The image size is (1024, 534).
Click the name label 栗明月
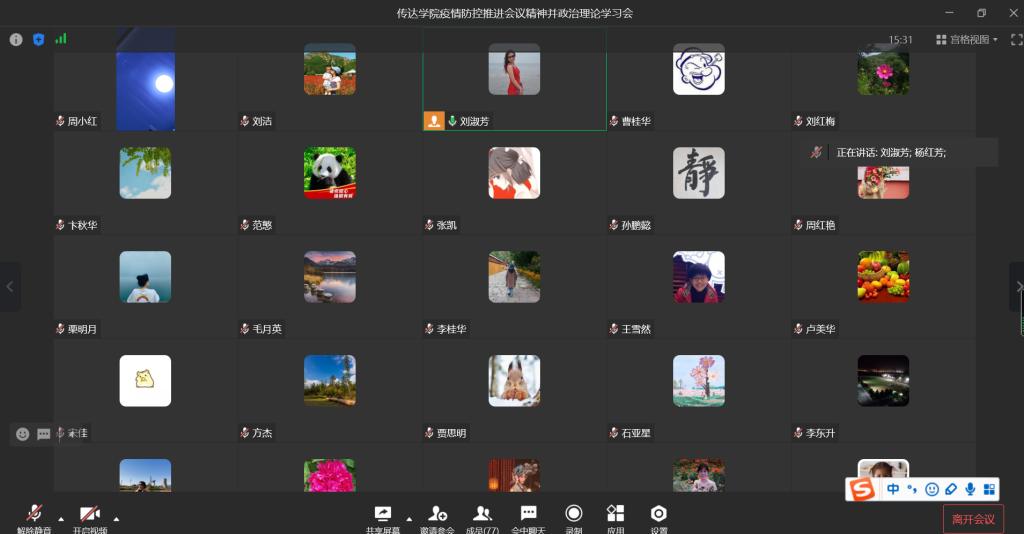coord(82,329)
